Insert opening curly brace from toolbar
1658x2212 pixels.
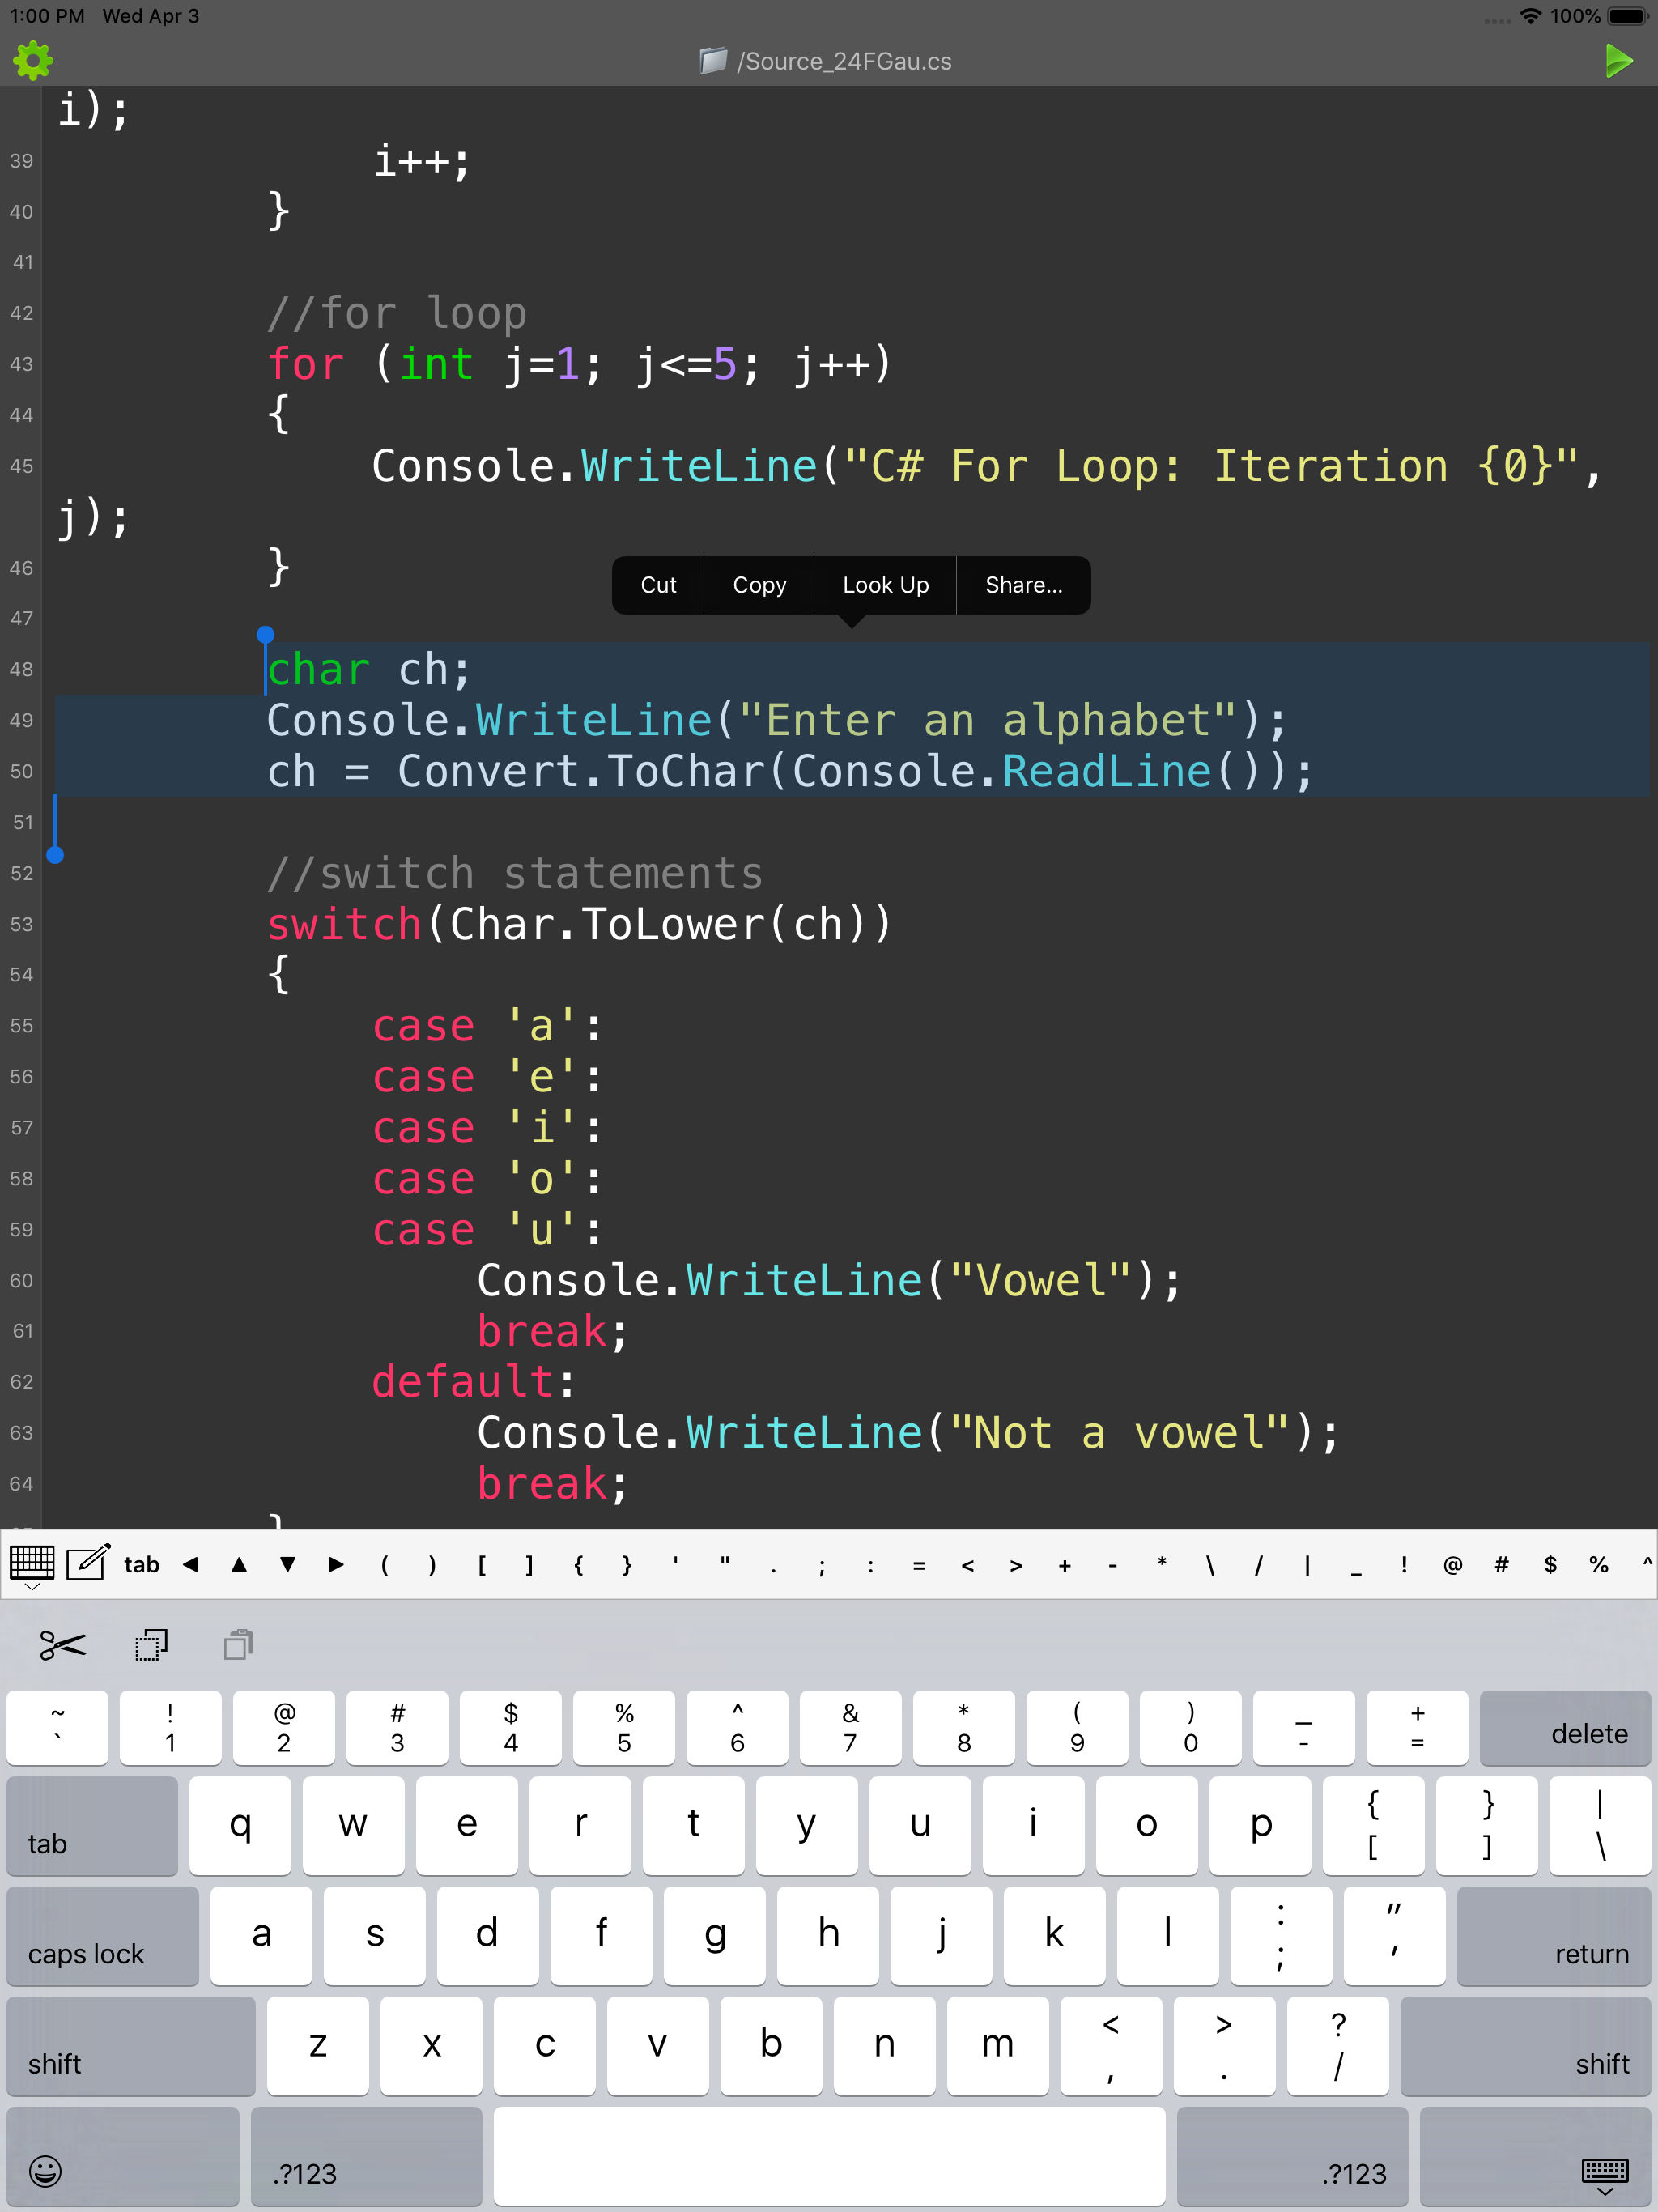578,1565
